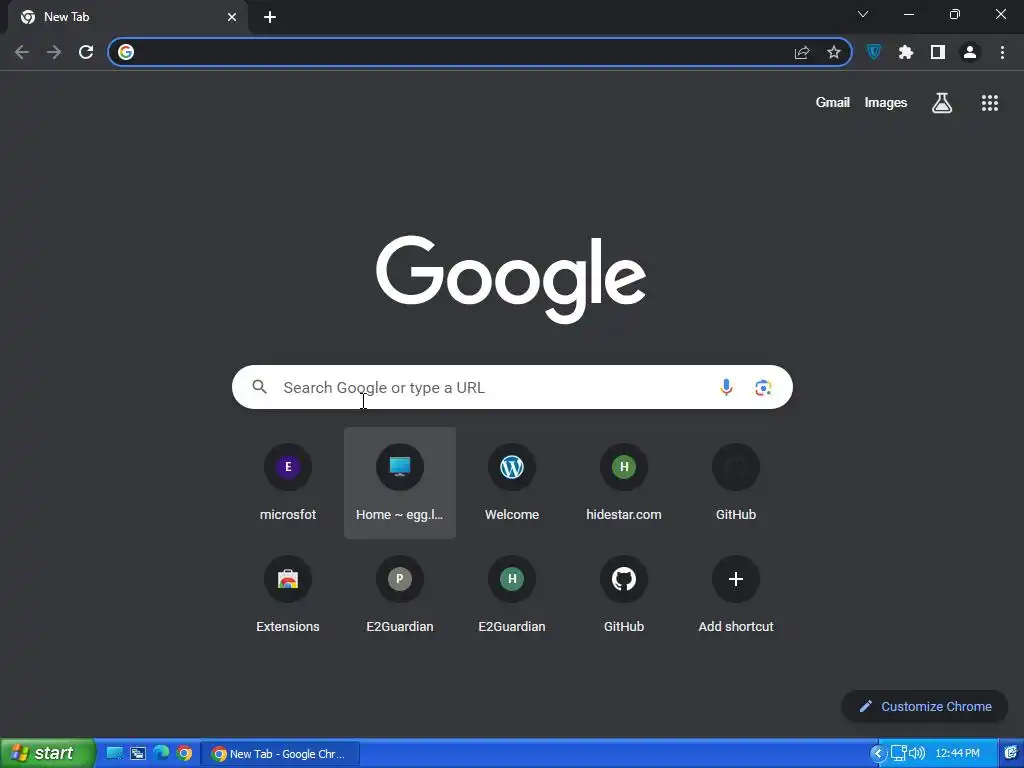The width and height of the screenshot is (1024, 768).
Task: Toggle the Chrome side panel
Action: pyautogui.click(x=938, y=52)
